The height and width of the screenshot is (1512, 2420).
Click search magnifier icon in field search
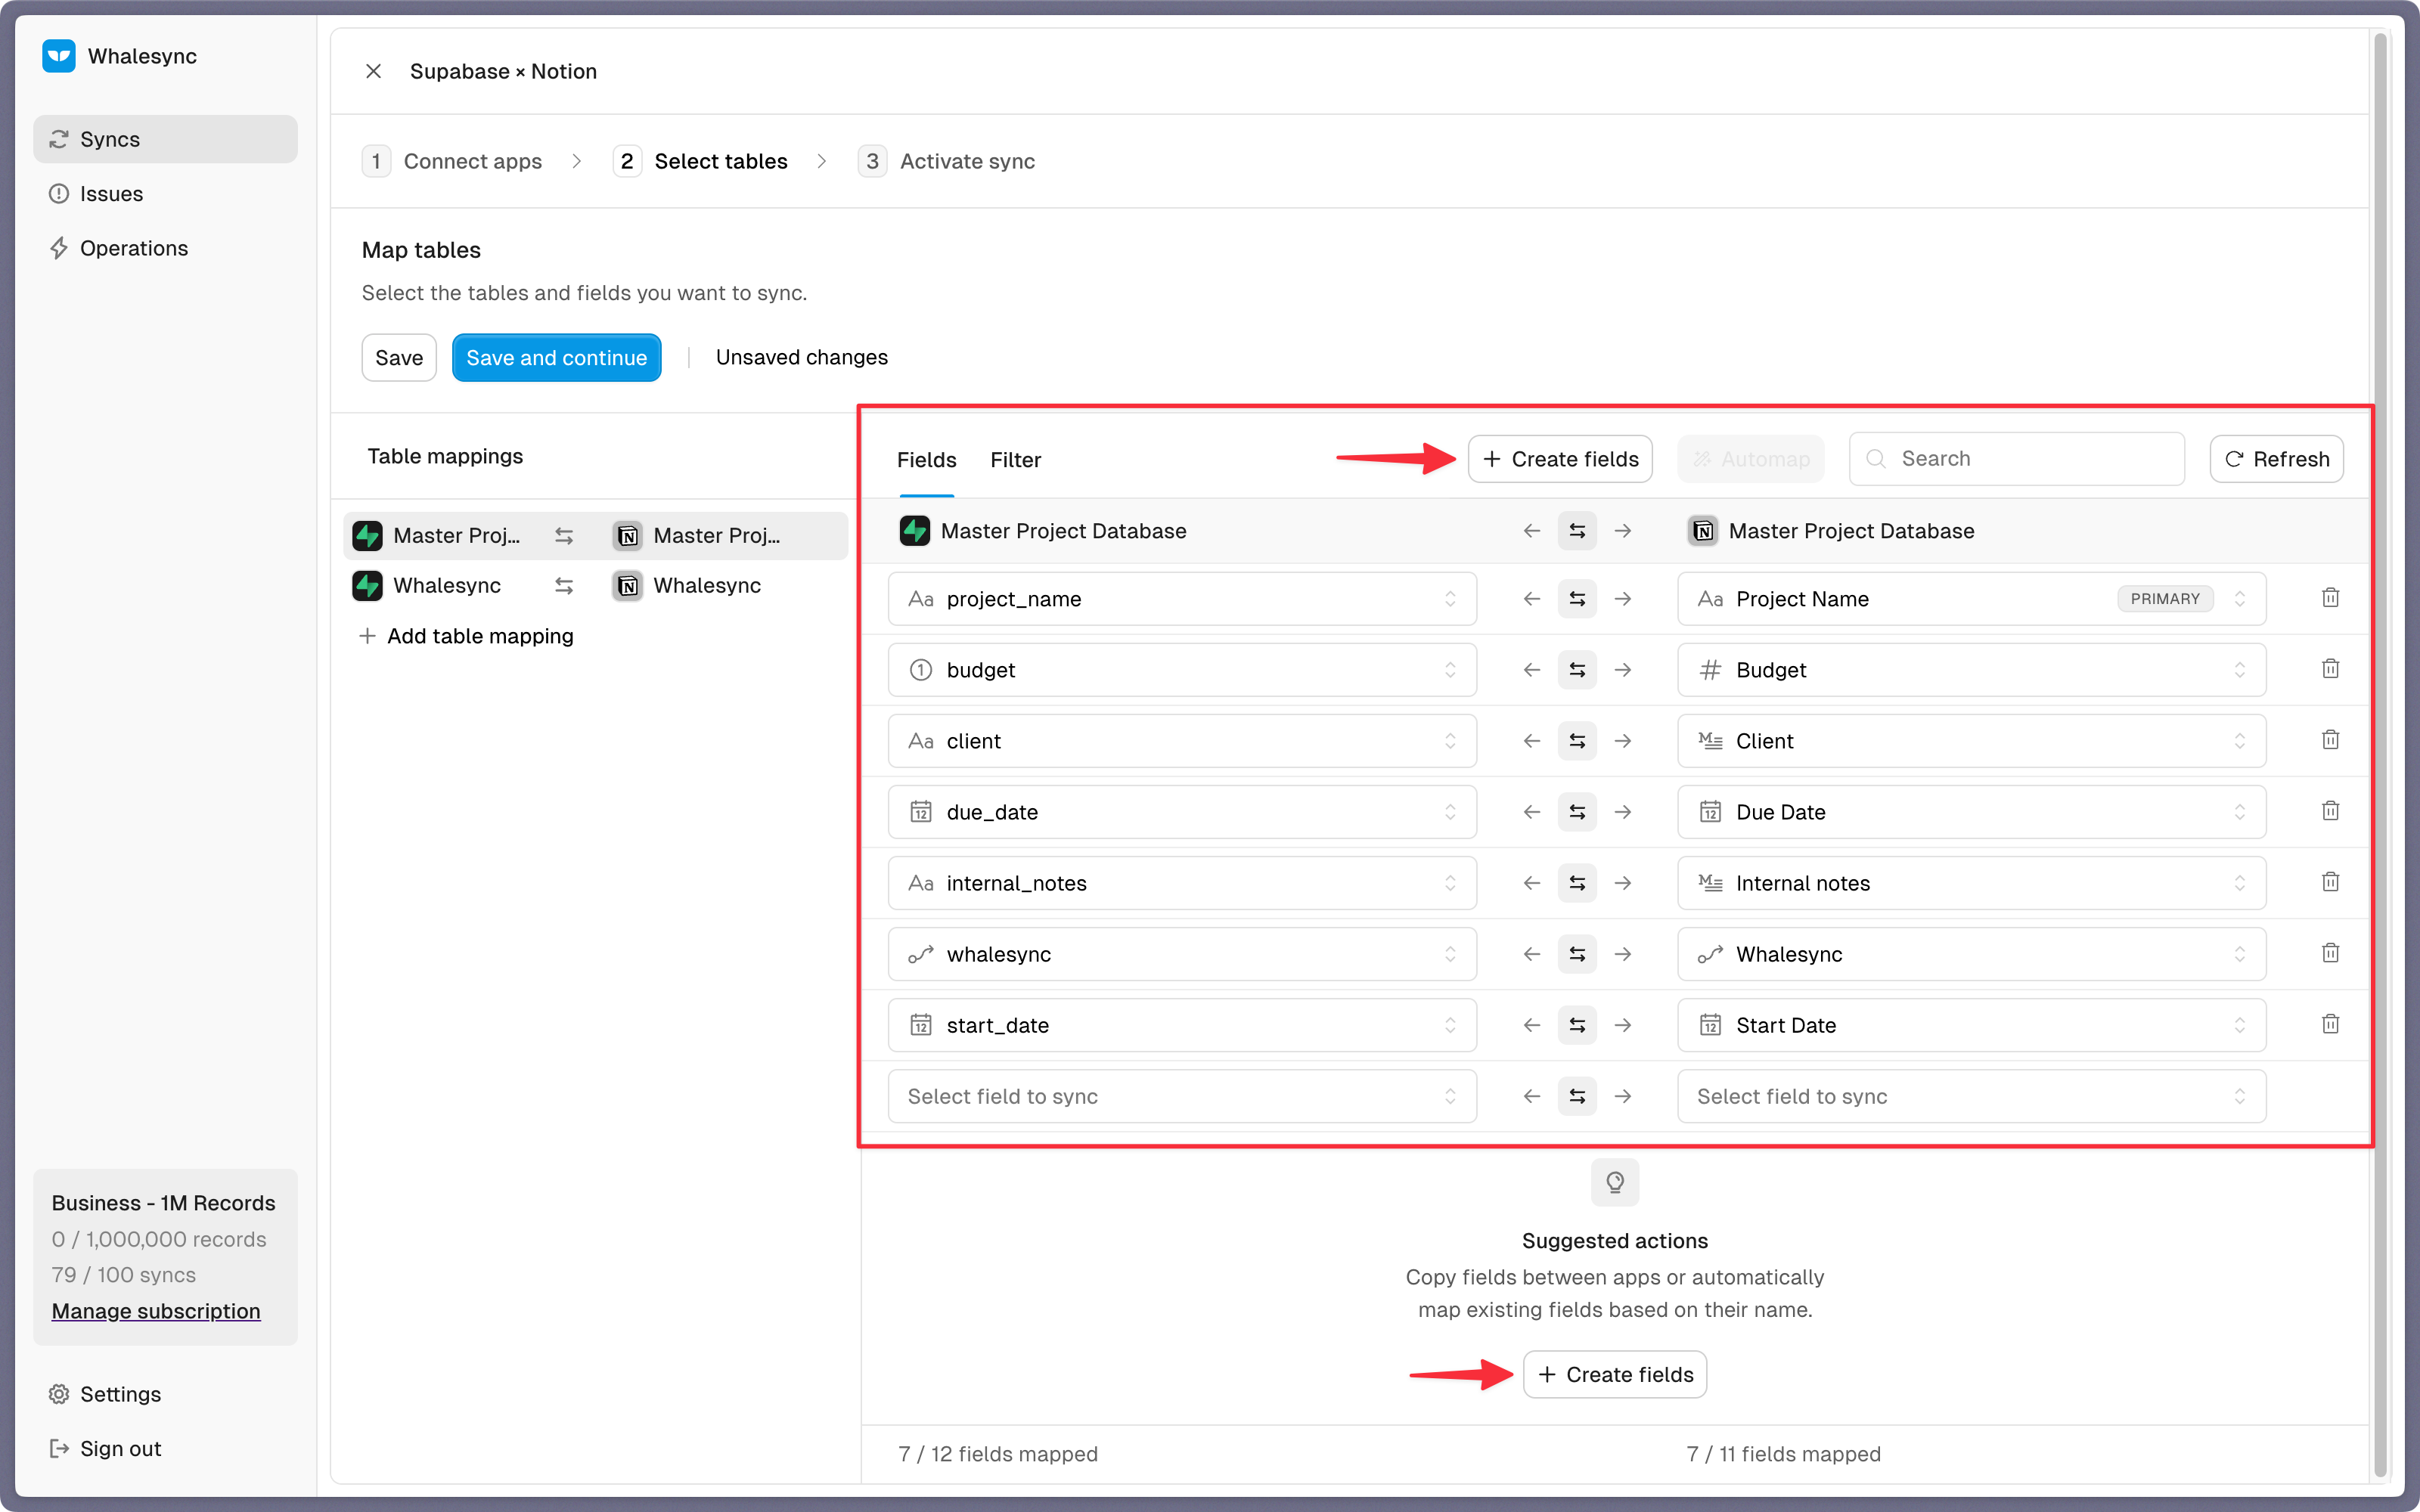(x=1876, y=459)
